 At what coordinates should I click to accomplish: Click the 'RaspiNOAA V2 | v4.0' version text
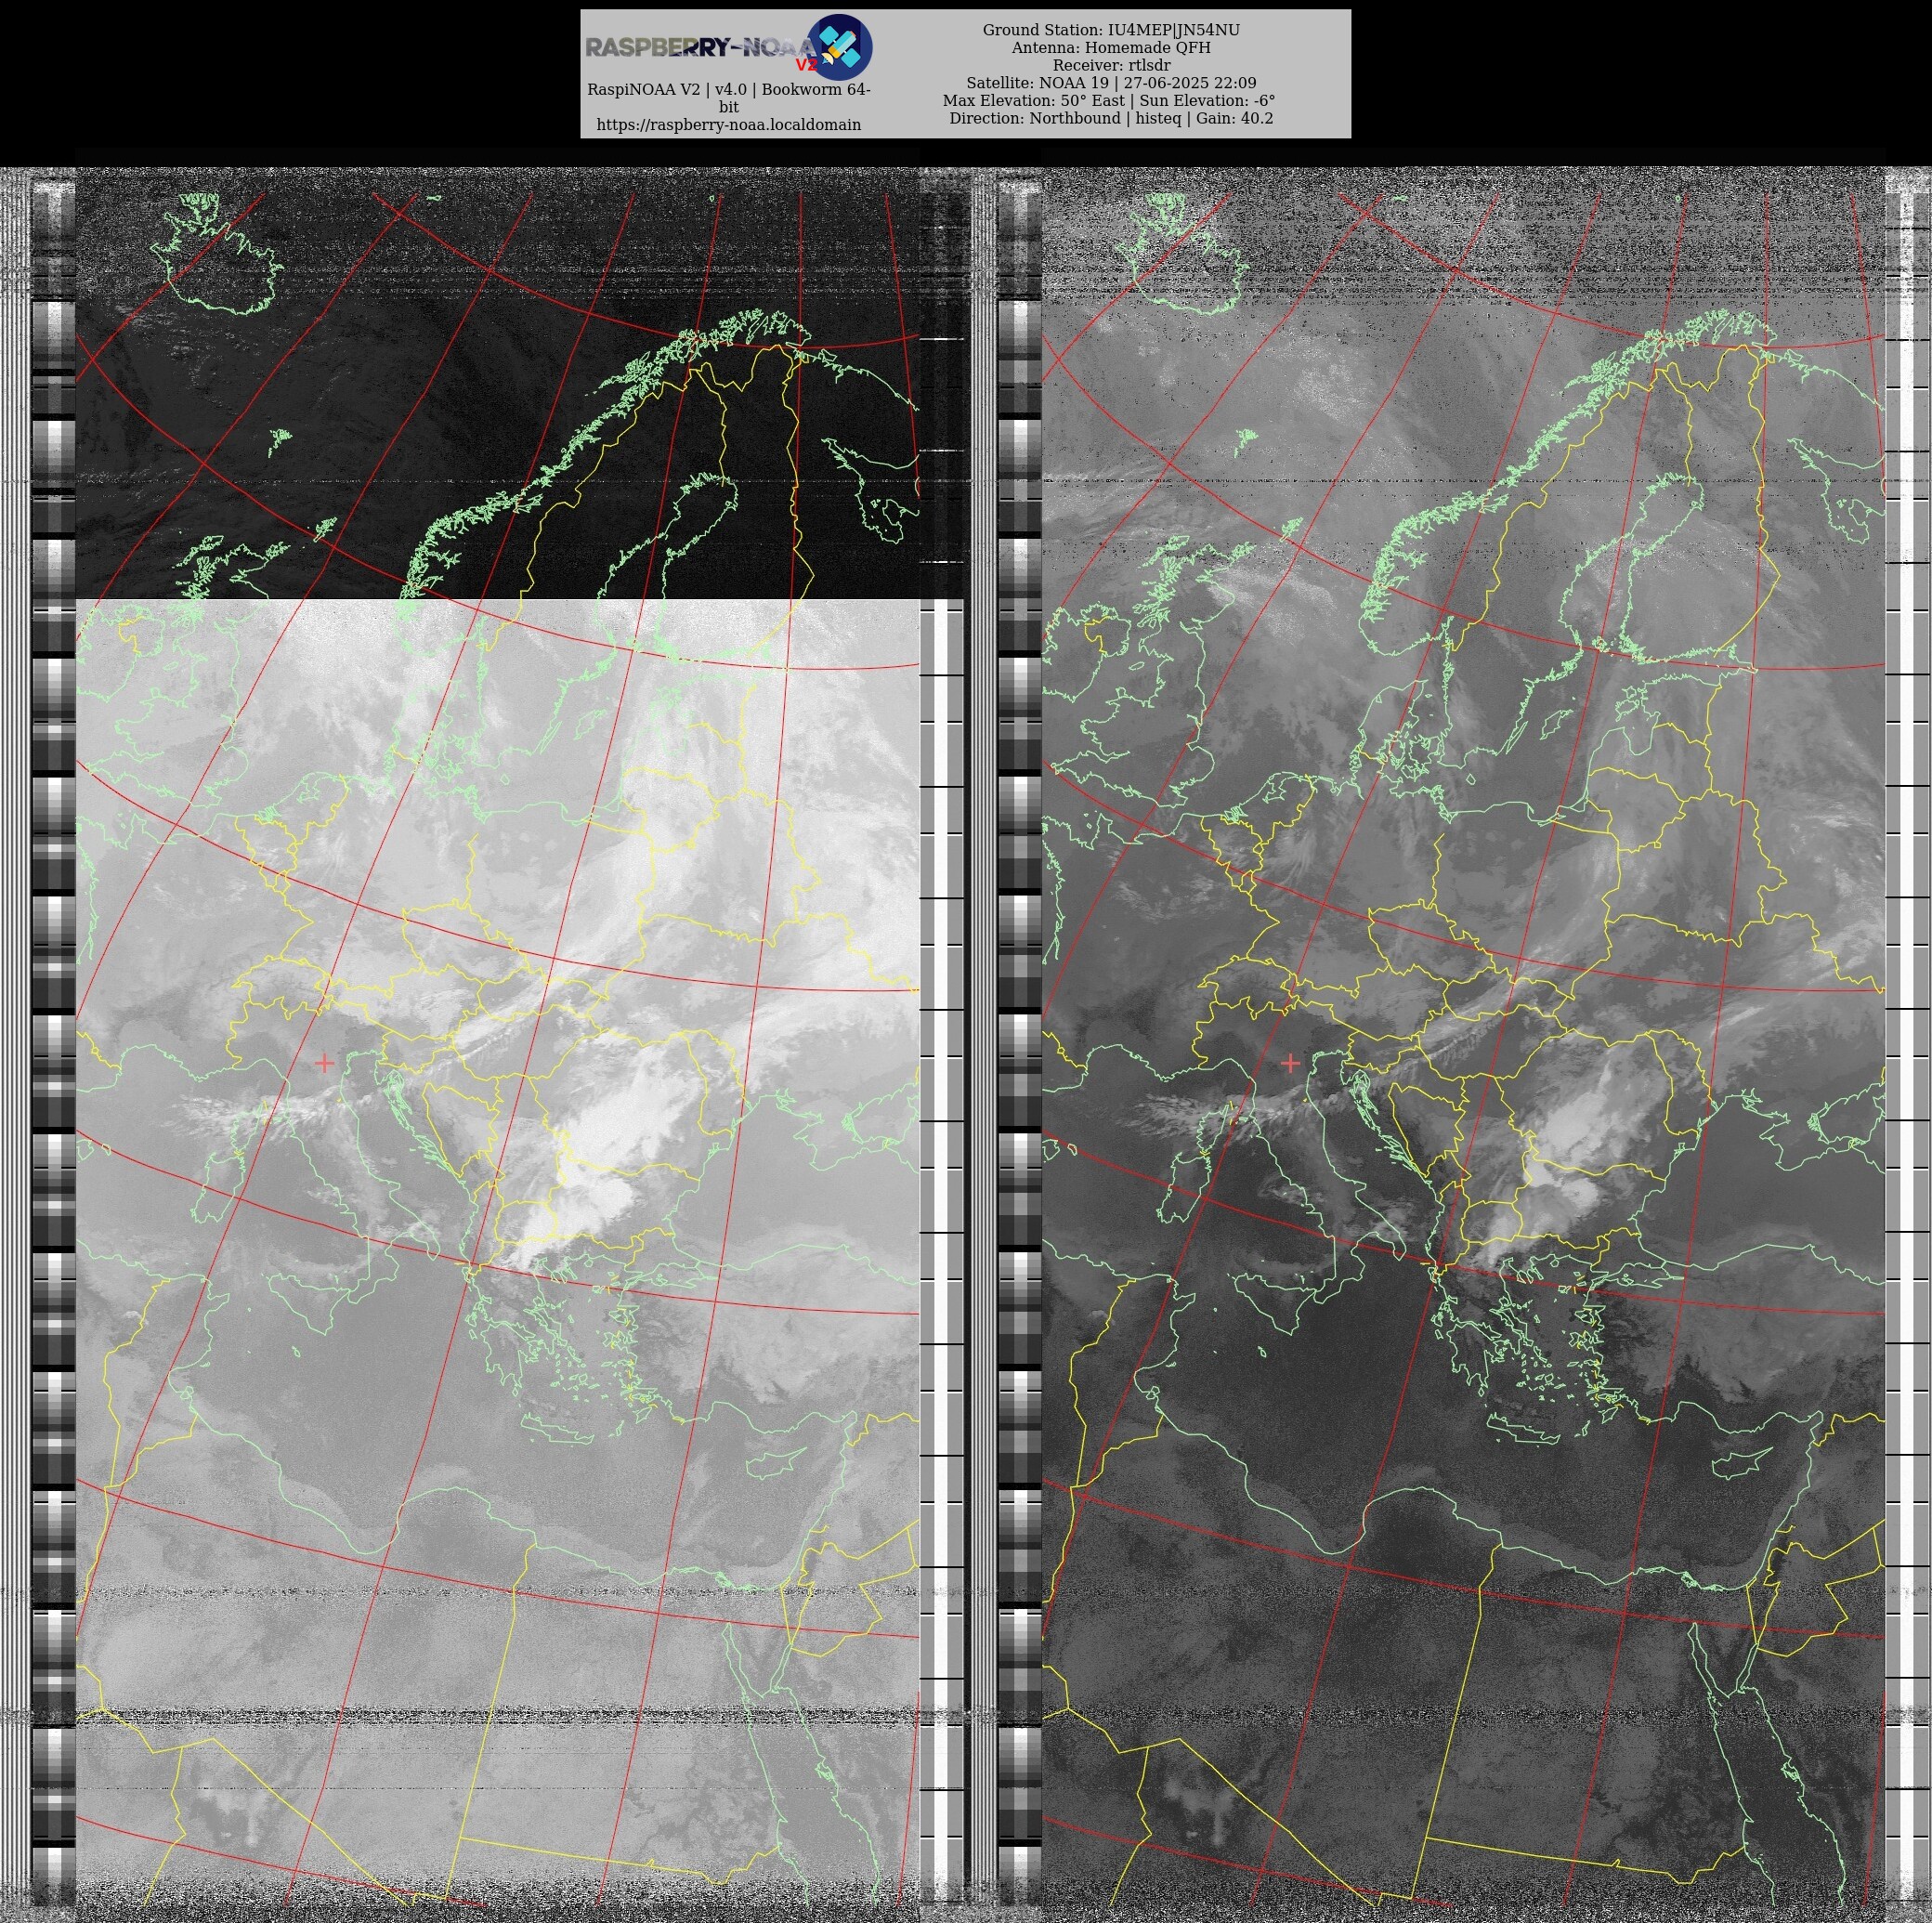pyautogui.click(x=729, y=98)
